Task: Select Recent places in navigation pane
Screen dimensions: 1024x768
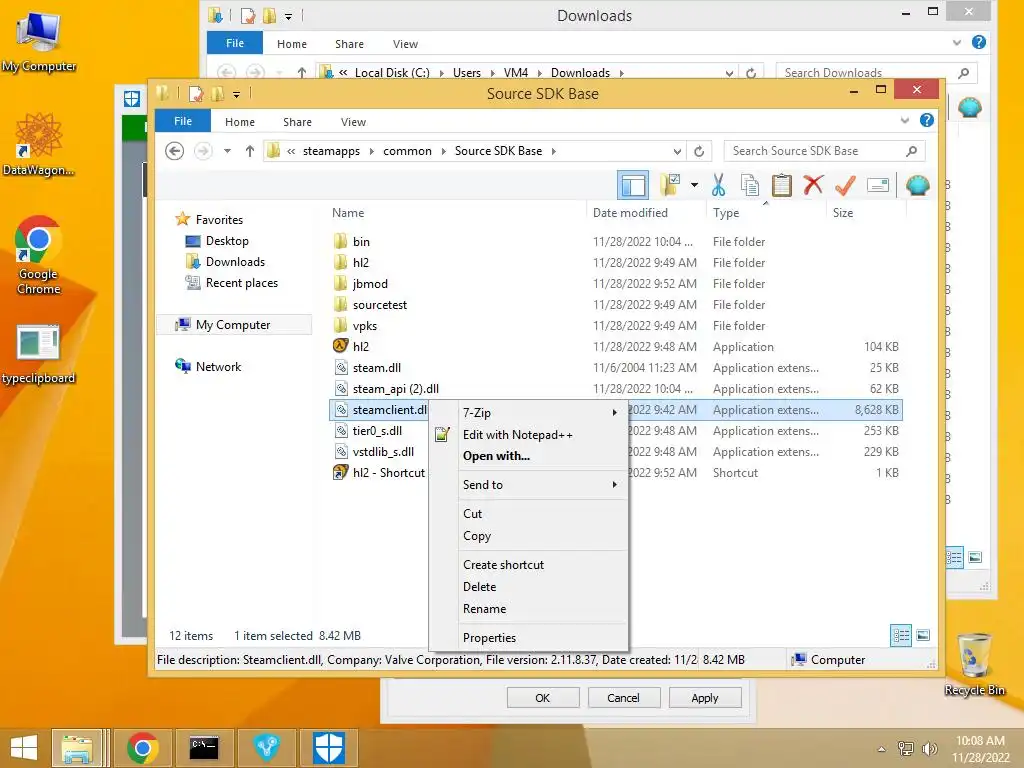Action: click(232, 283)
